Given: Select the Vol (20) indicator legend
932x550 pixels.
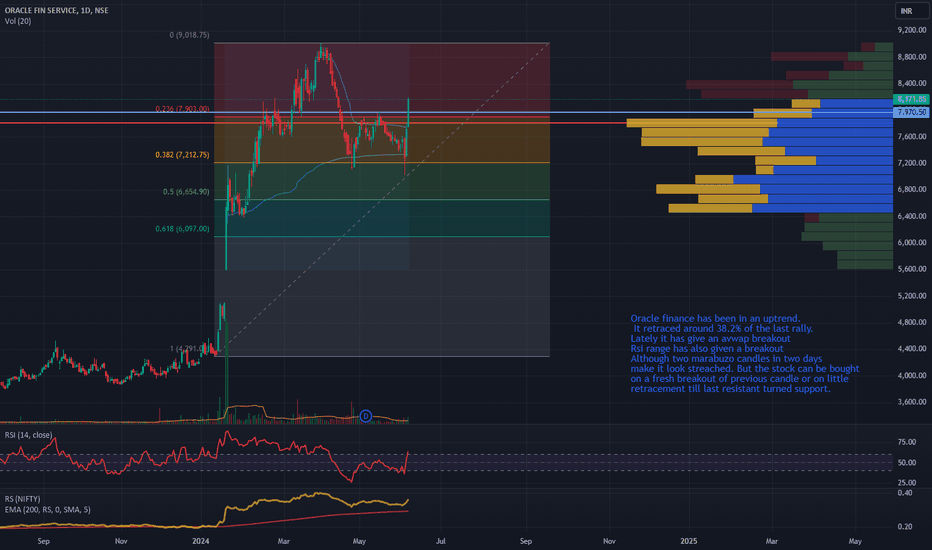Looking at the screenshot, I should (18, 21).
